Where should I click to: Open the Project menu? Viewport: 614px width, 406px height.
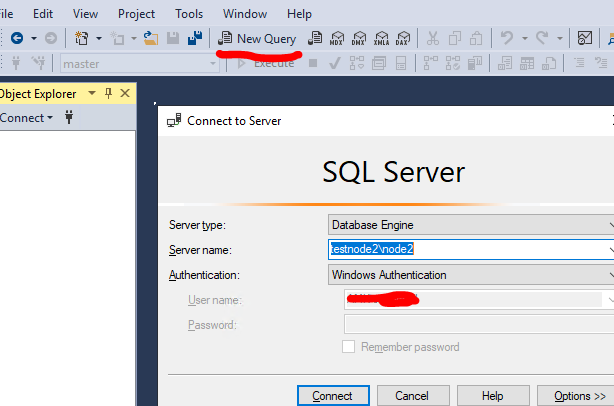point(136,14)
